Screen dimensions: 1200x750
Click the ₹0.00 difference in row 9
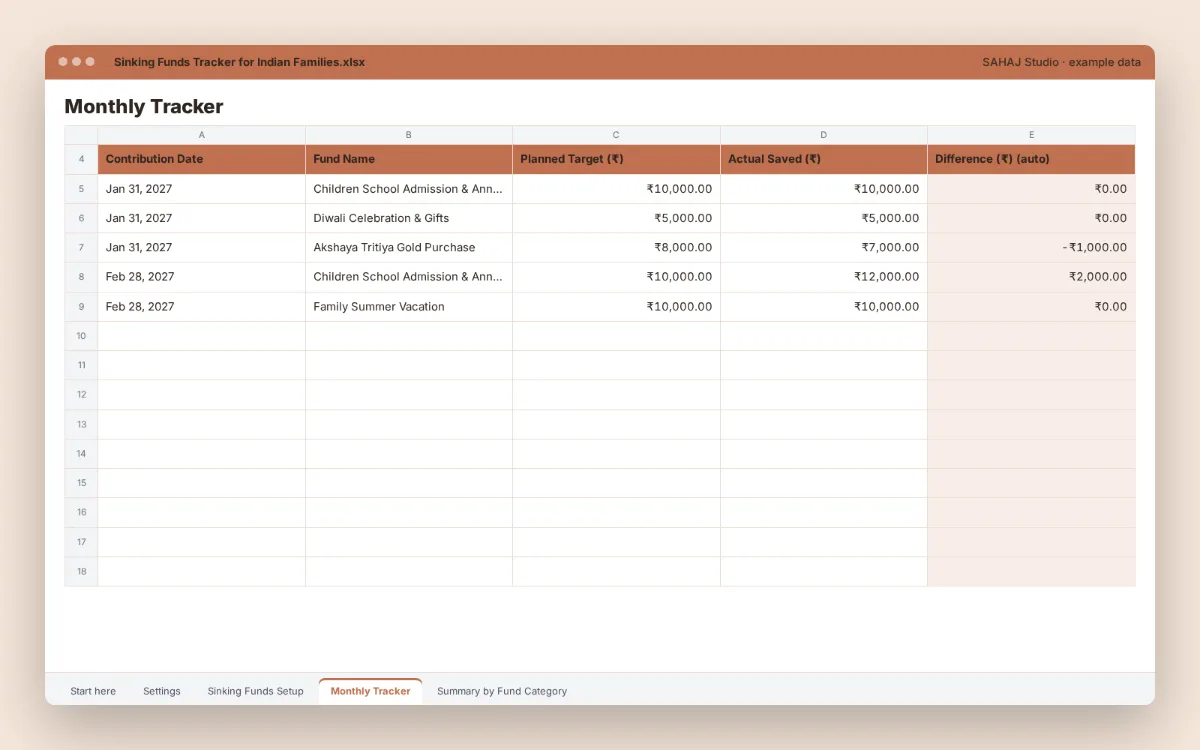coord(1032,306)
